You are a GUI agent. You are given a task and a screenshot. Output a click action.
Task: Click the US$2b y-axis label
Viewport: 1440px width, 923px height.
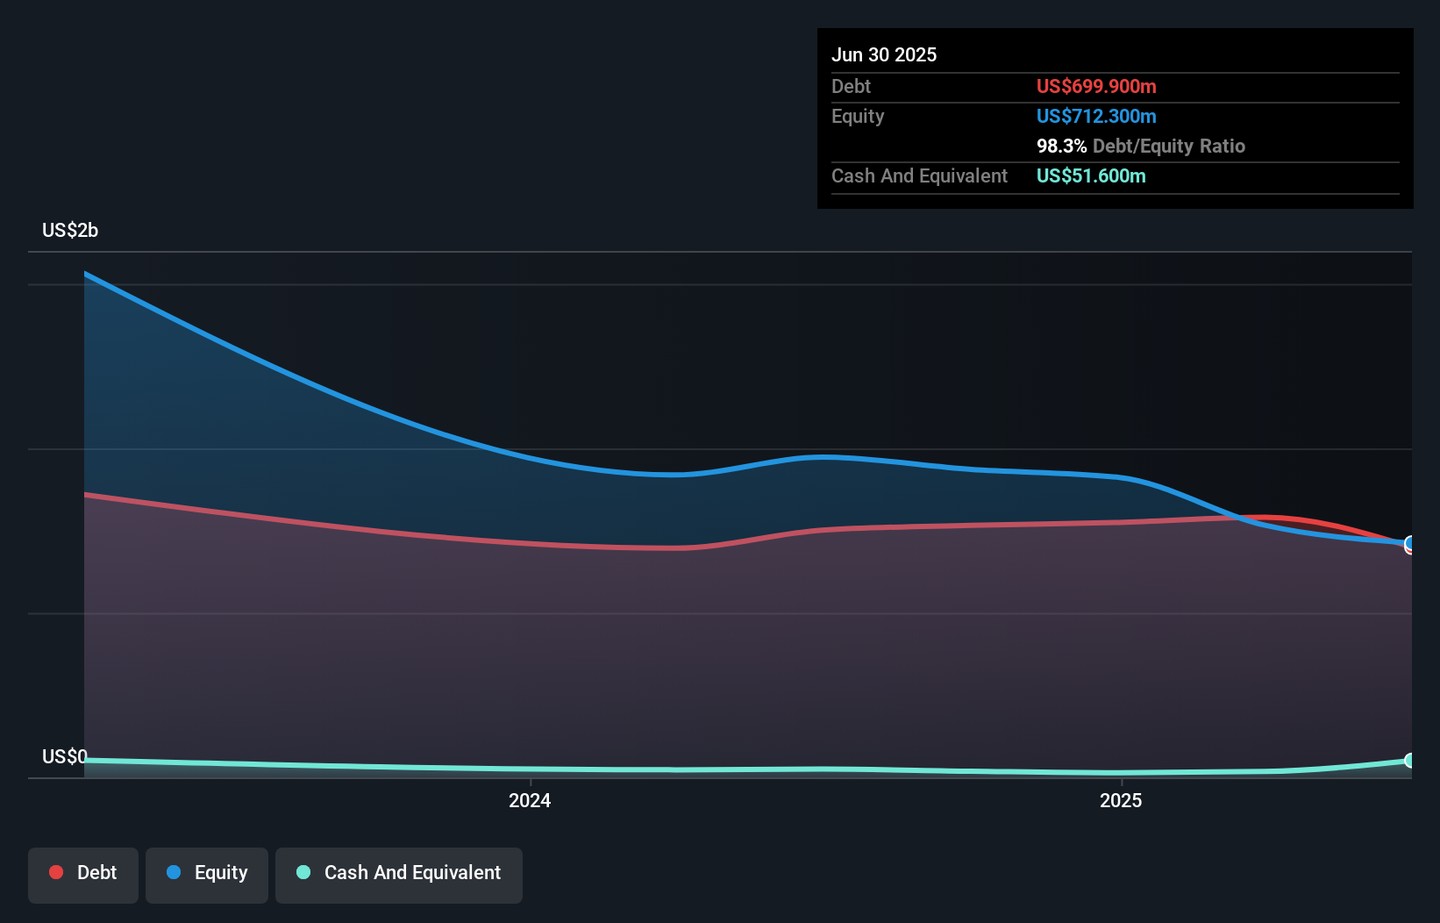(x=70, y=231)
